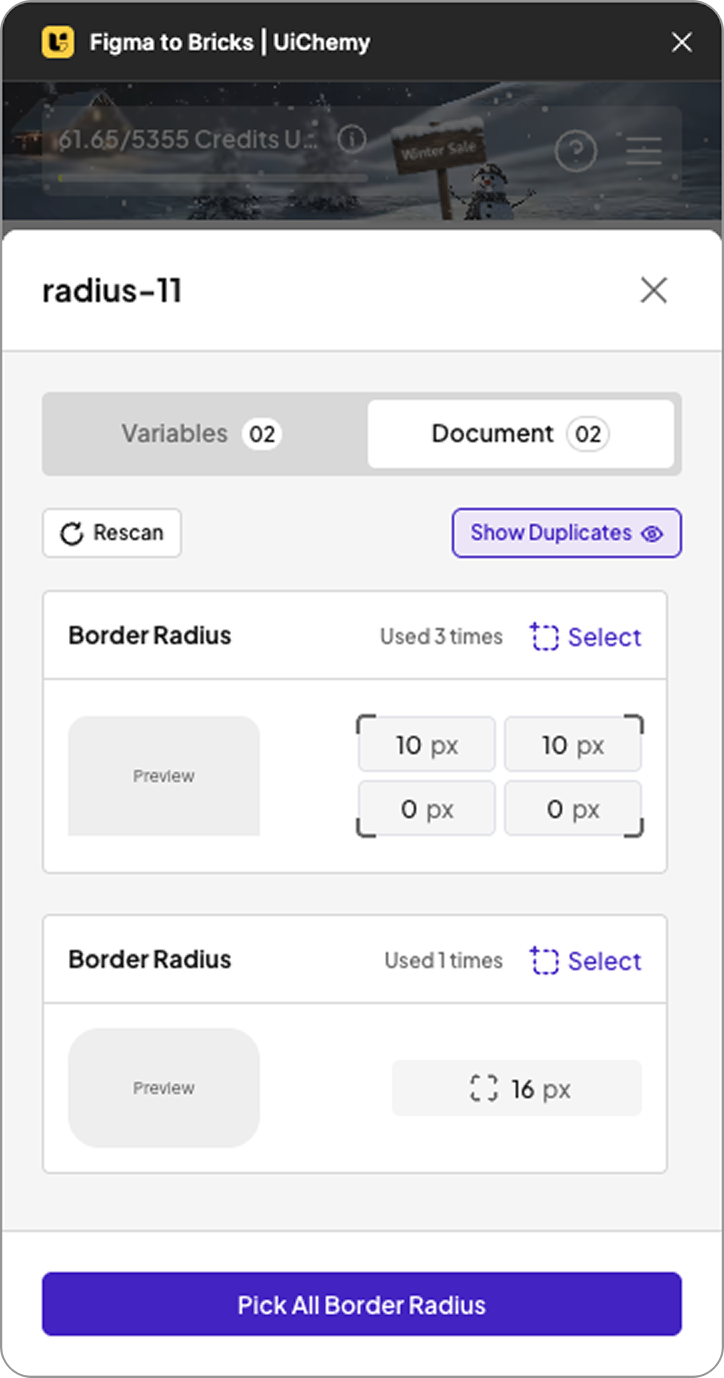The width and height of the screenshot is (724, 1378).
Task: Toggle Show Duplicates visibility
Action: [x=566, y=533]
